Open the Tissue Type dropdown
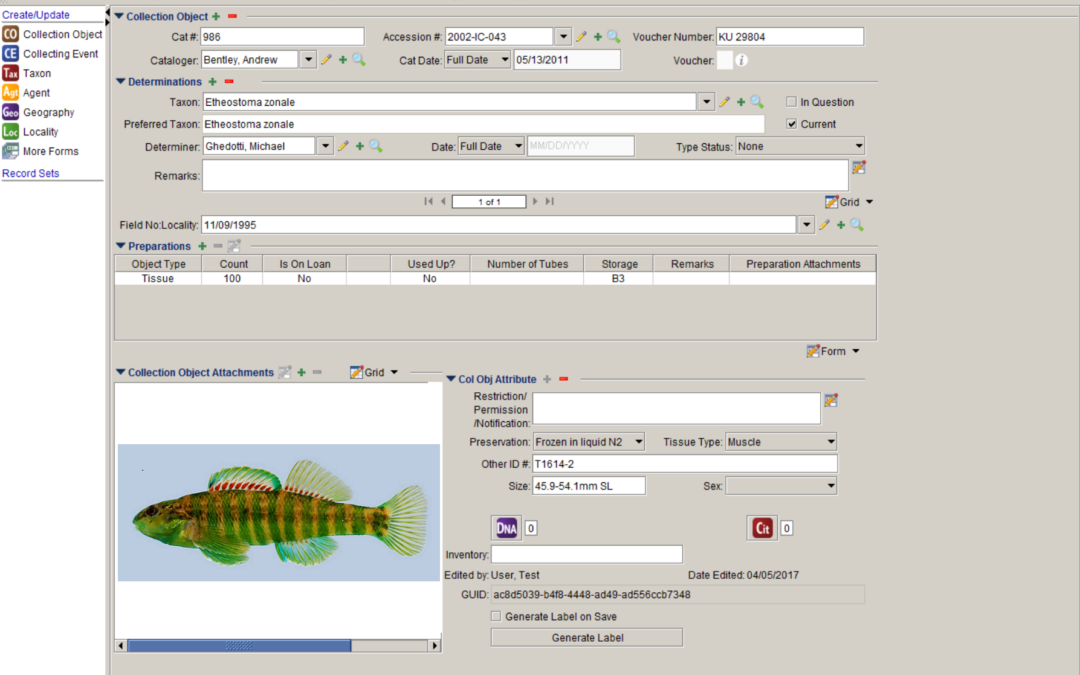 (781, 442)
